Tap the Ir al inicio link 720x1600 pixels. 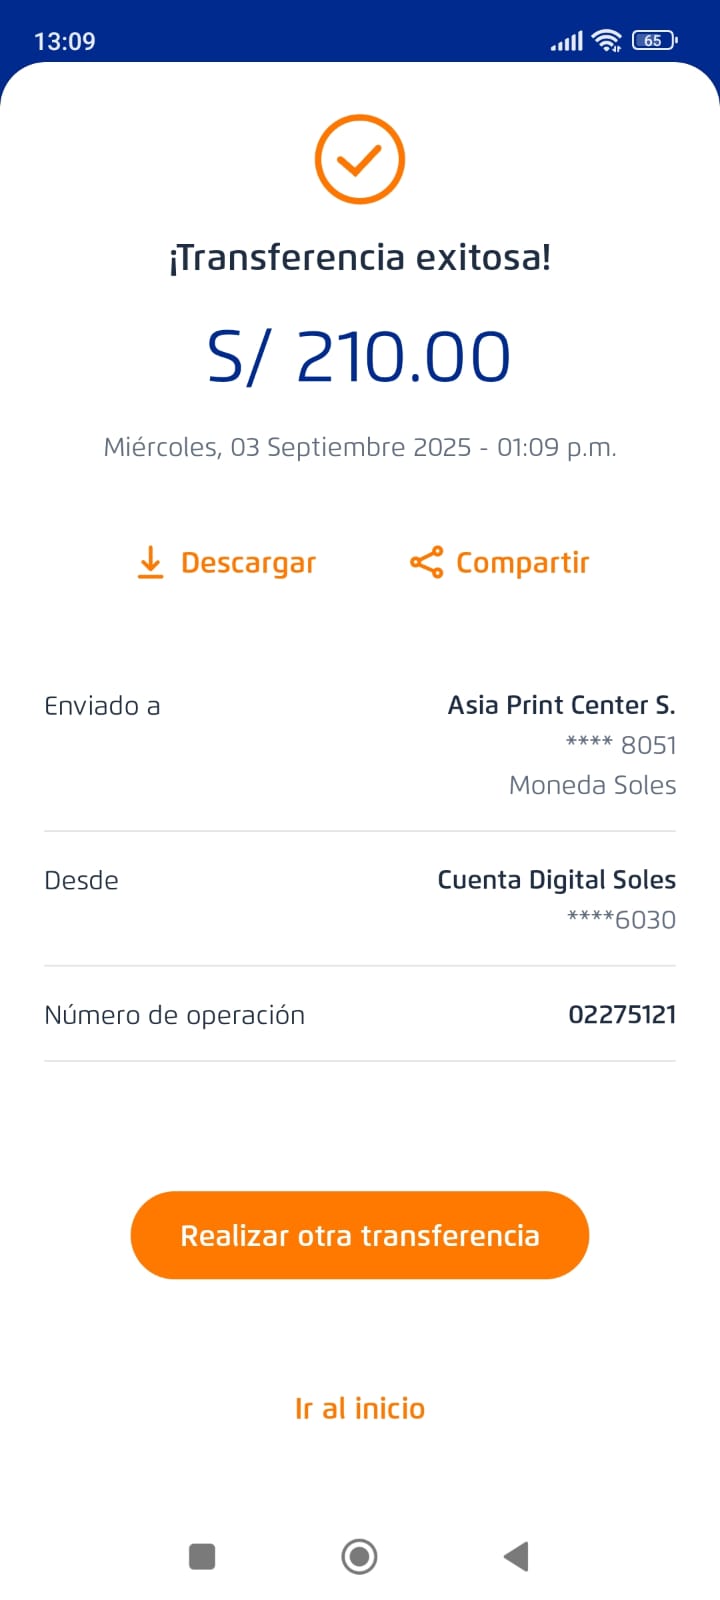point(360,1408)
